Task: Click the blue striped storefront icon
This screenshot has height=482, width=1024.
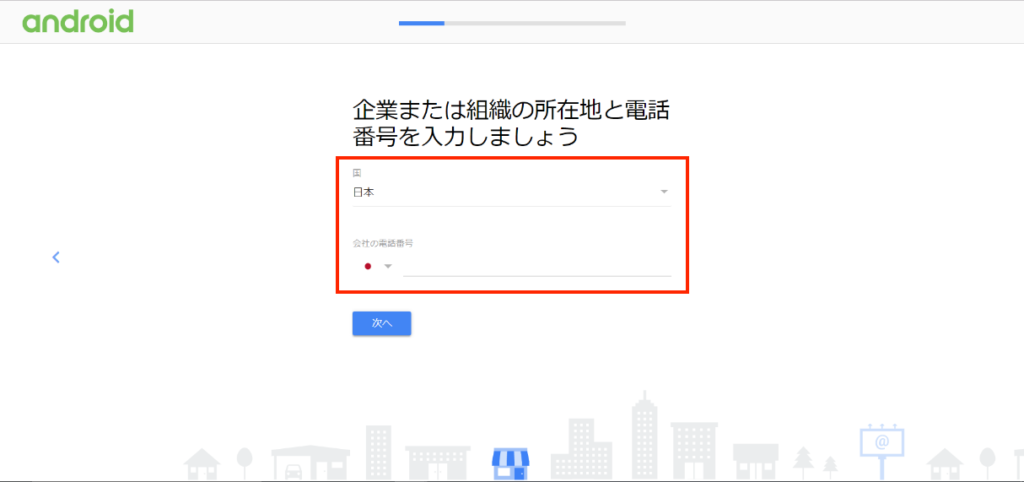Action: tap(509, 462)
